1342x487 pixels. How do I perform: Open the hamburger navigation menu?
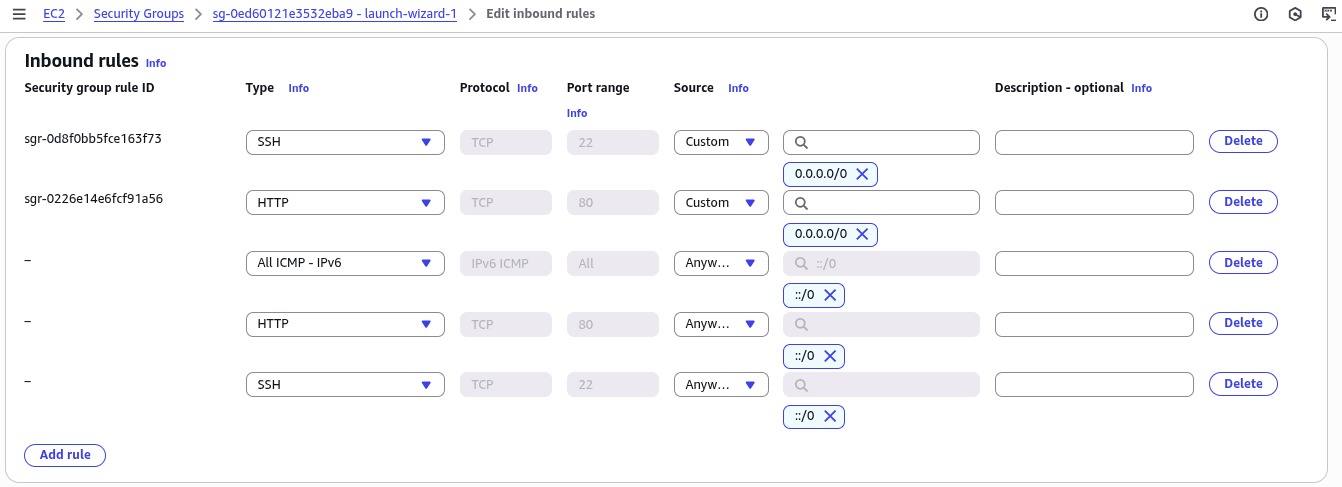(19, 14)
